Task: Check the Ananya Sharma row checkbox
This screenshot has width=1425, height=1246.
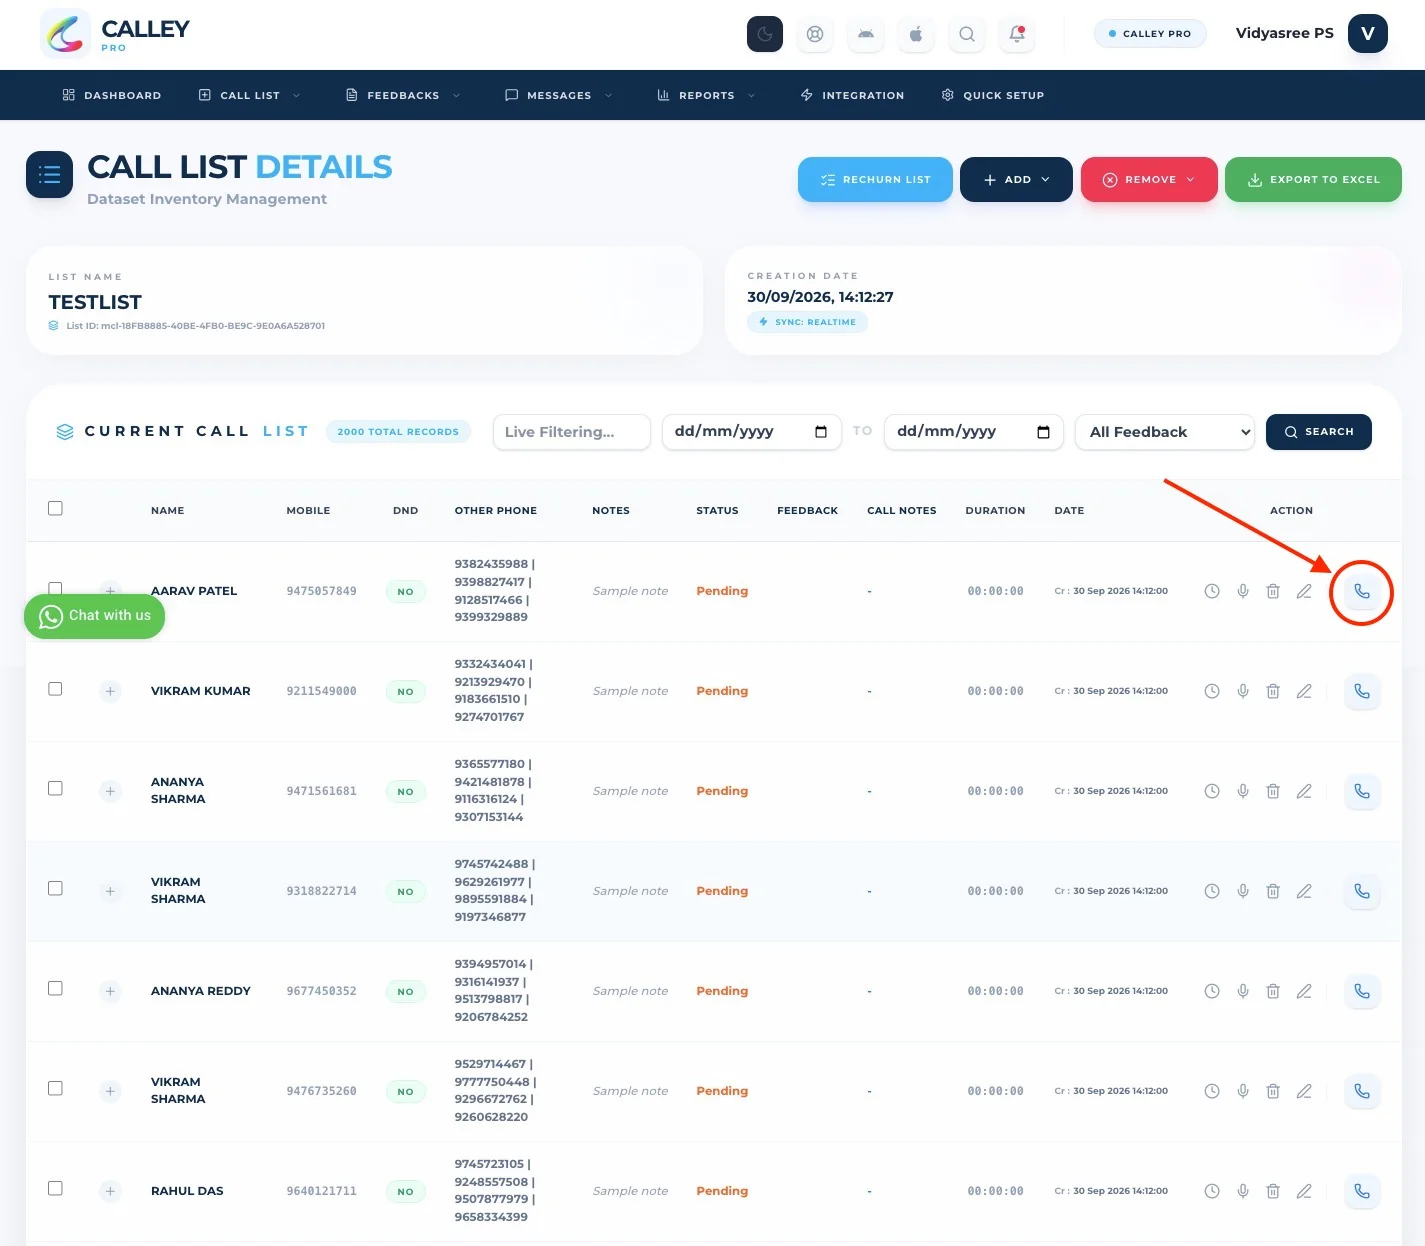Action: click(55, 789)
